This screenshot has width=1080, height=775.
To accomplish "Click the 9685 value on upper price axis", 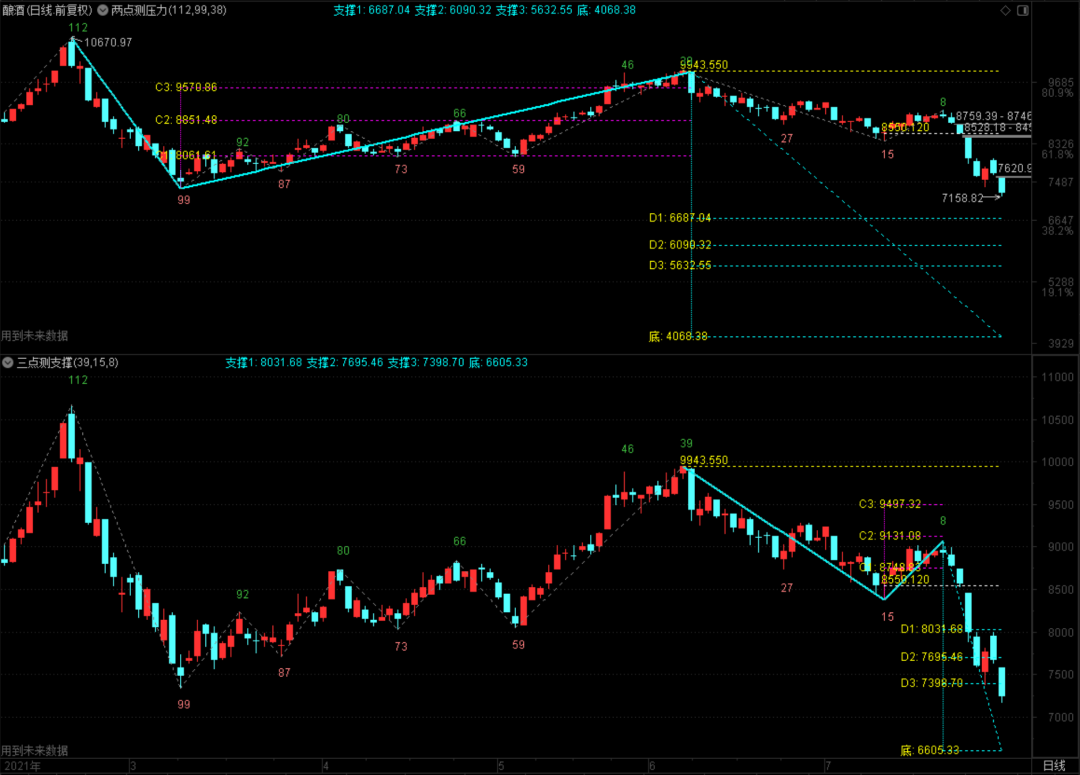I will coord(1061,83).
